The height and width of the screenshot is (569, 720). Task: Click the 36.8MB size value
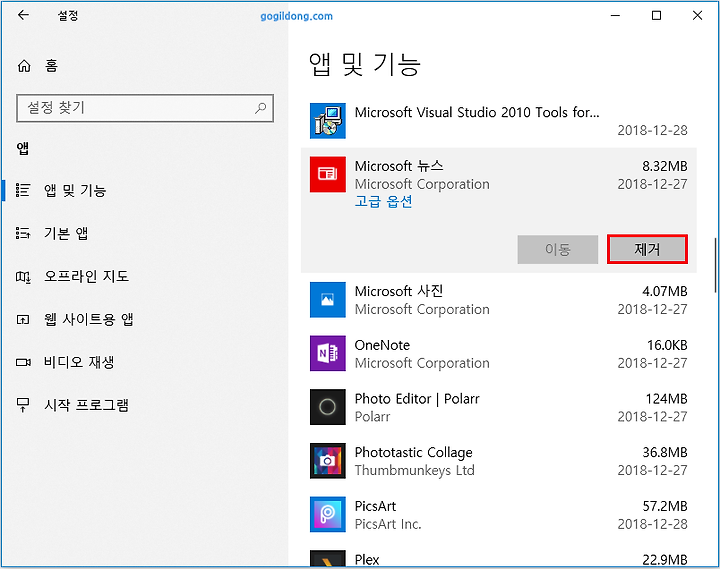pos(664,452)
